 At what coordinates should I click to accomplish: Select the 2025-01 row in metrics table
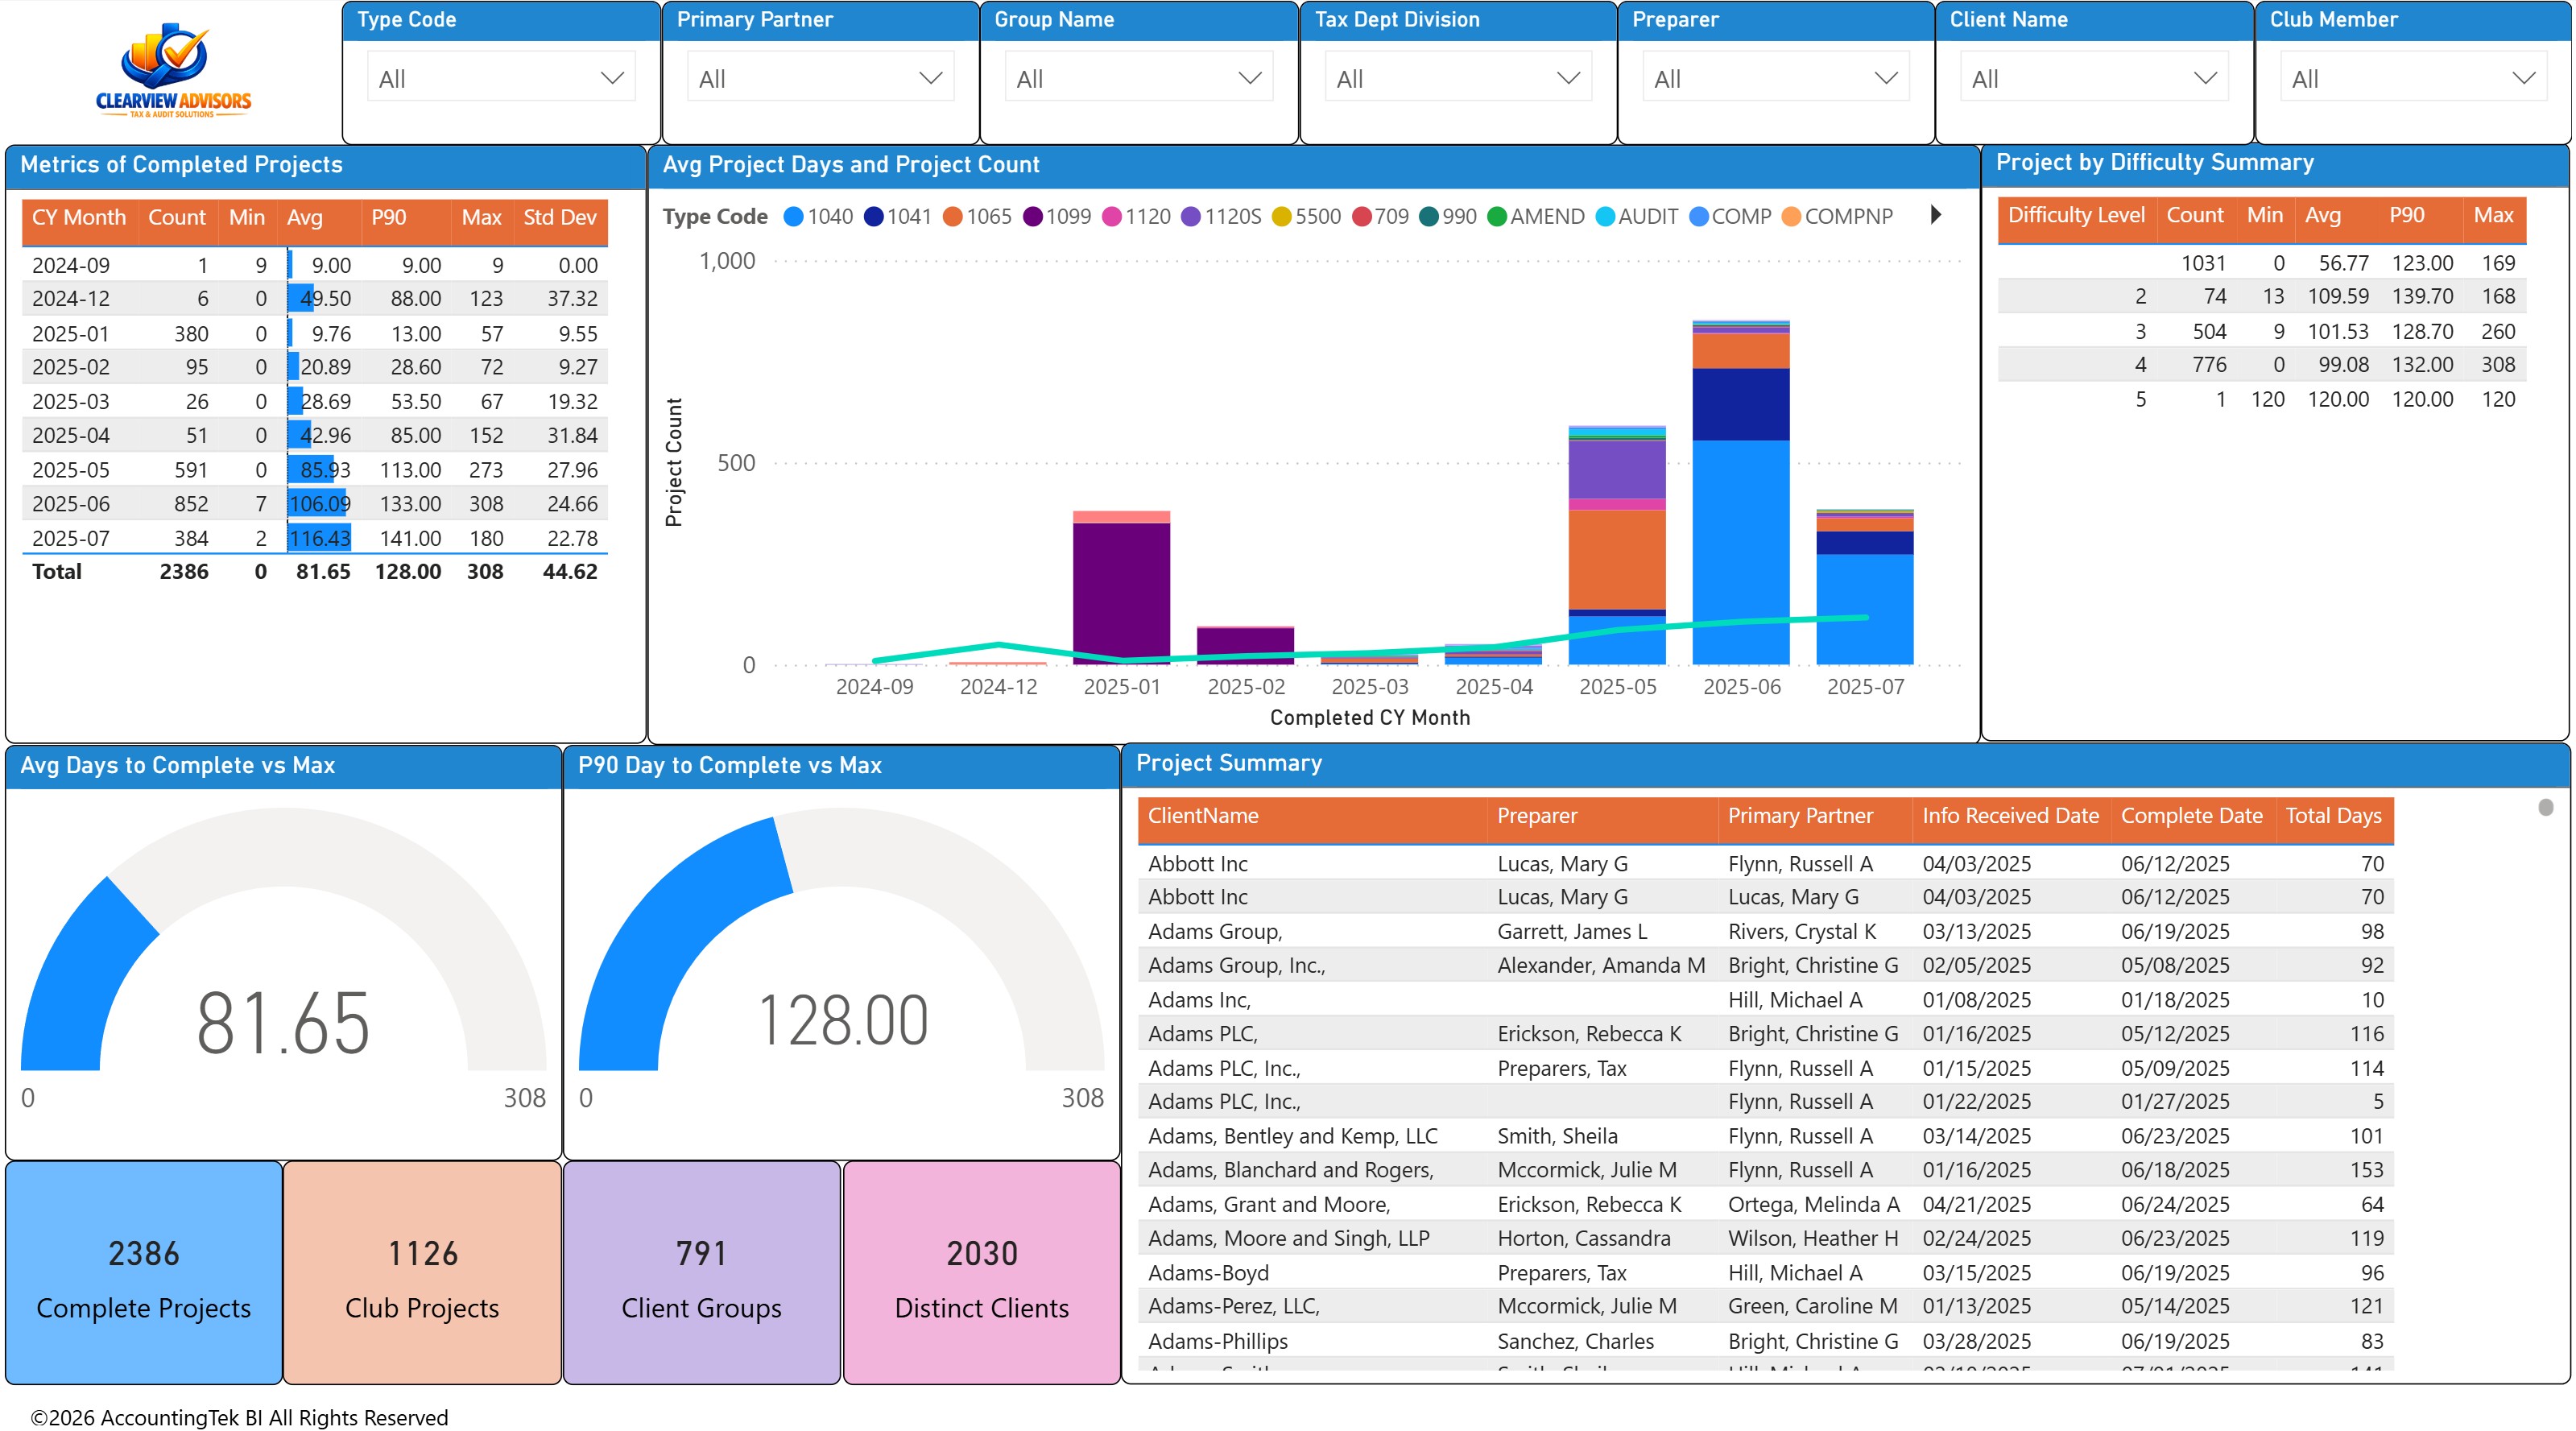tap(315, 334)
